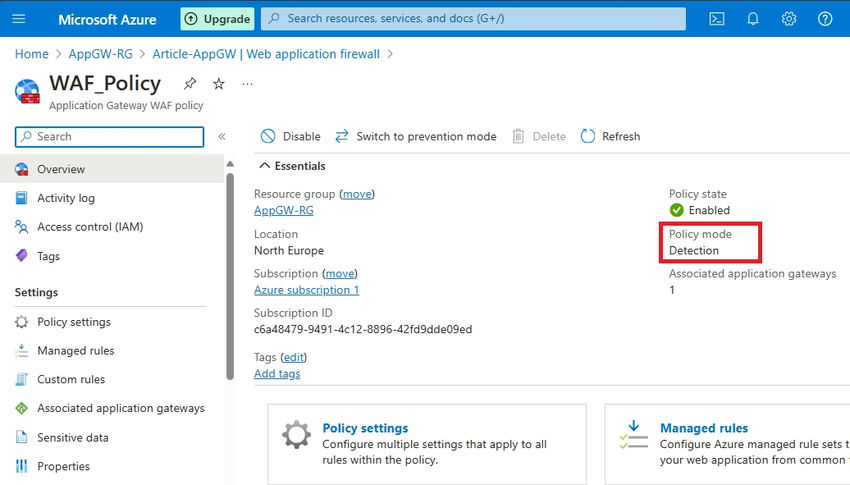This screenshot has width=850, height=485.
Task: Click the Enabled policy state value
Action: (x=709, y=210)
